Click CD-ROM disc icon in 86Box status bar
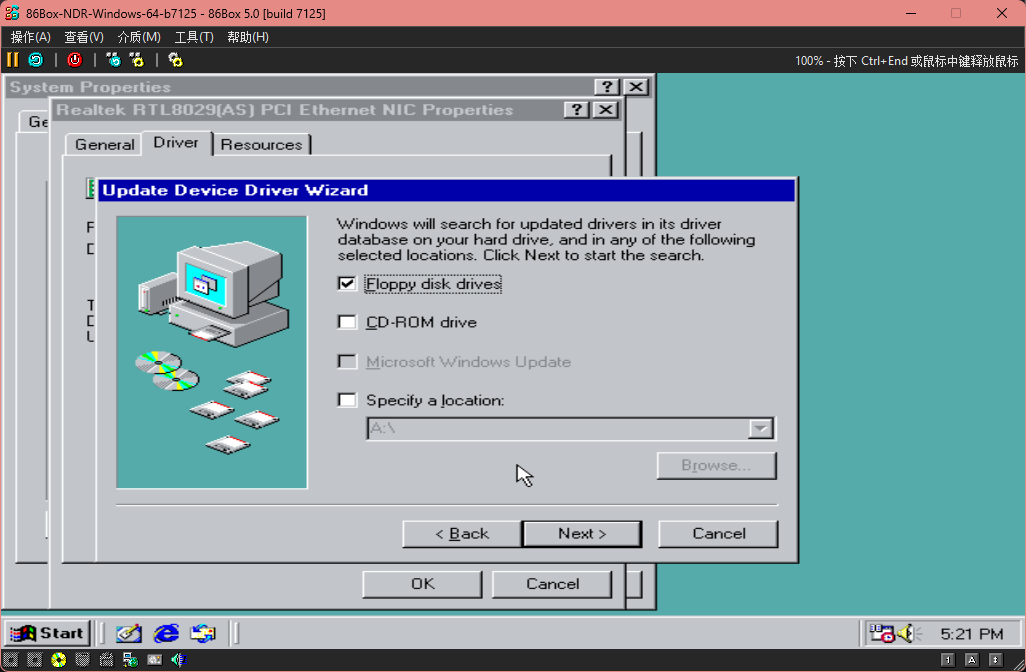 coord(59,660)
